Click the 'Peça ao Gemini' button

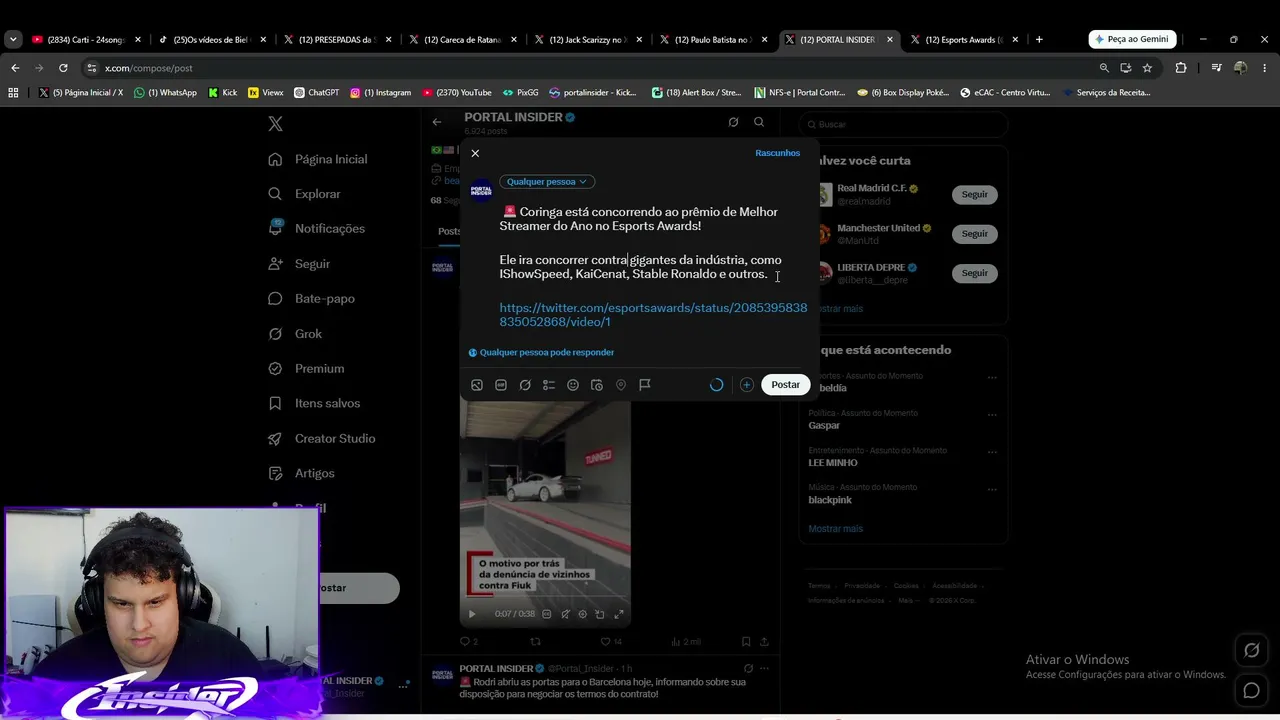point(1132,40)
